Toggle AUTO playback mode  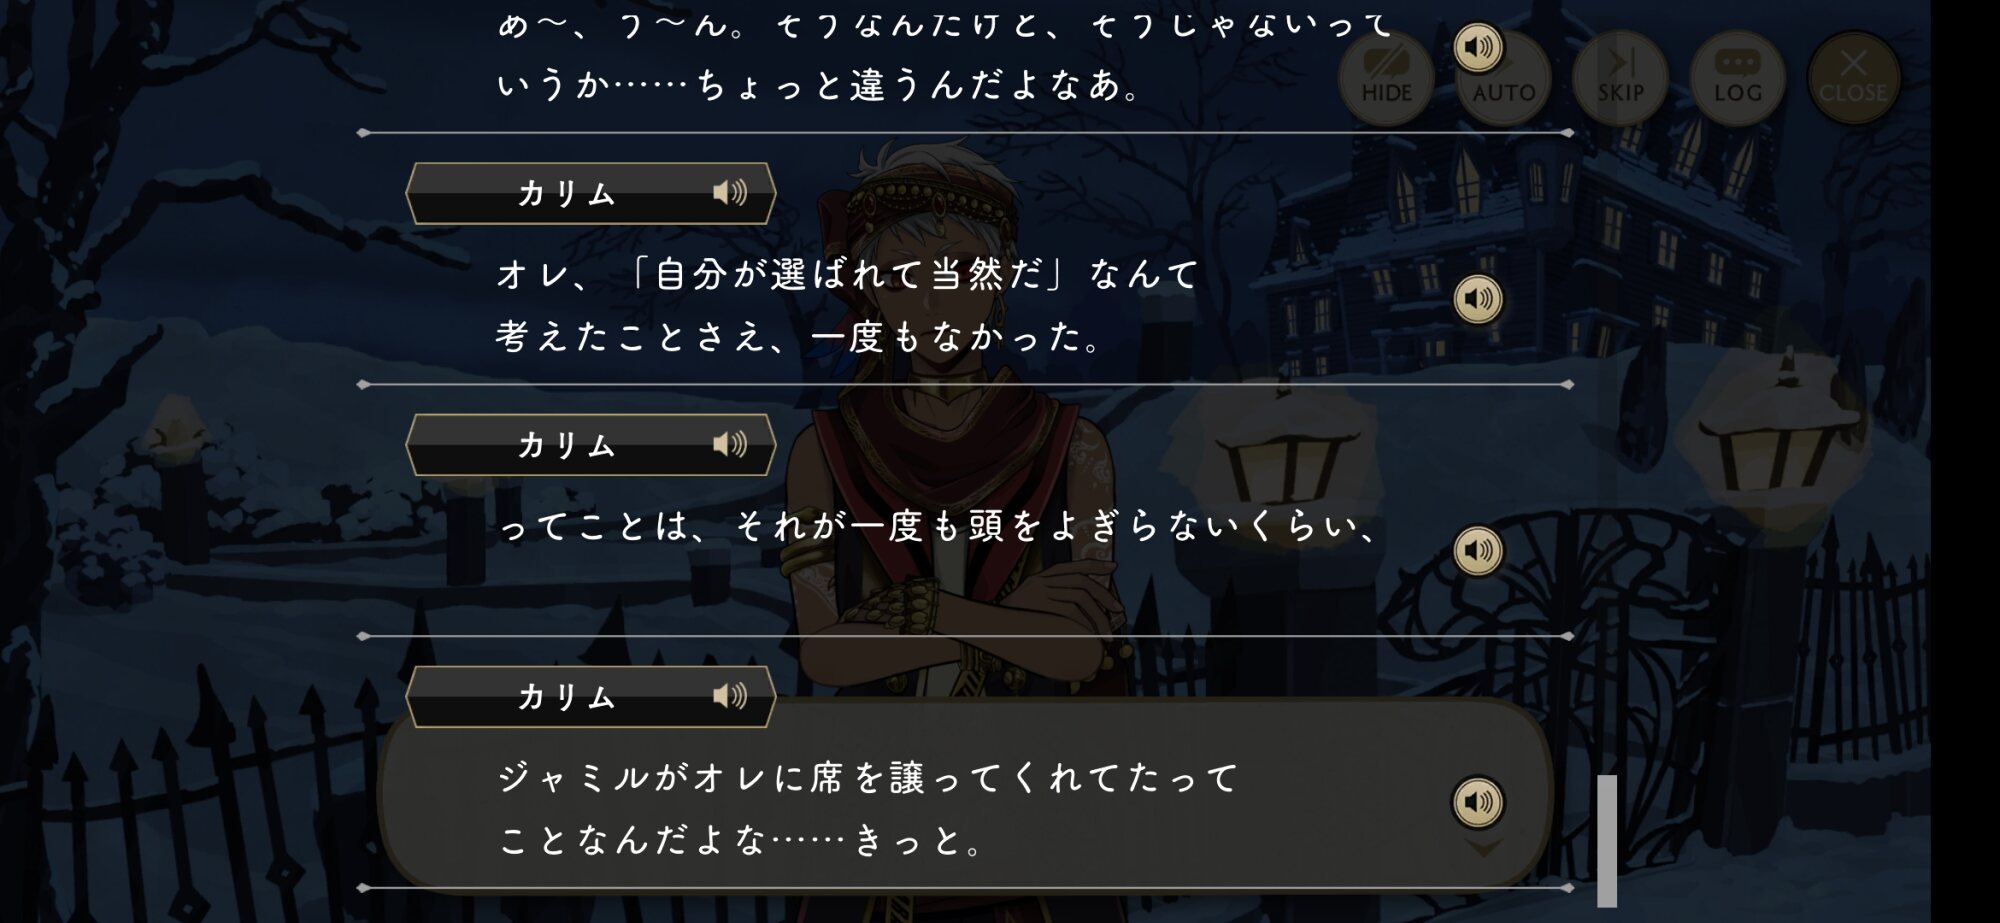pyautogui.click(x=1504, y=80)
